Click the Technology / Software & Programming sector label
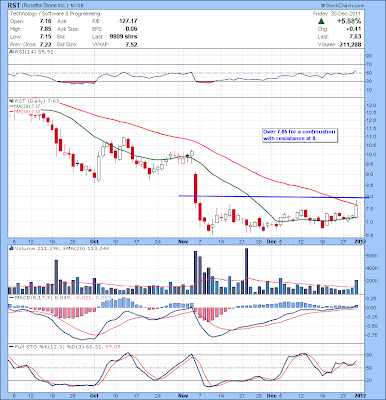This screenshot has height=400, width=386. (55, 14)
